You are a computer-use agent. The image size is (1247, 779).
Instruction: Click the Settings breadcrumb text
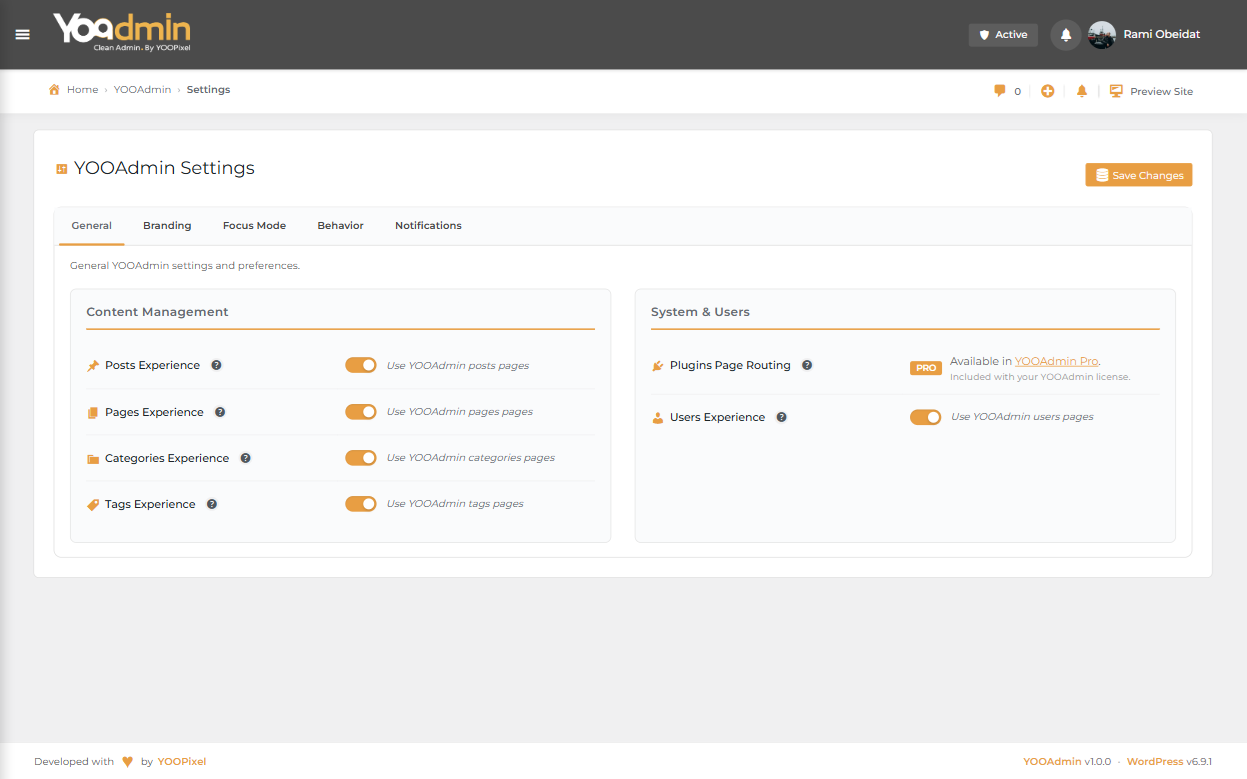tap(208, 90)
